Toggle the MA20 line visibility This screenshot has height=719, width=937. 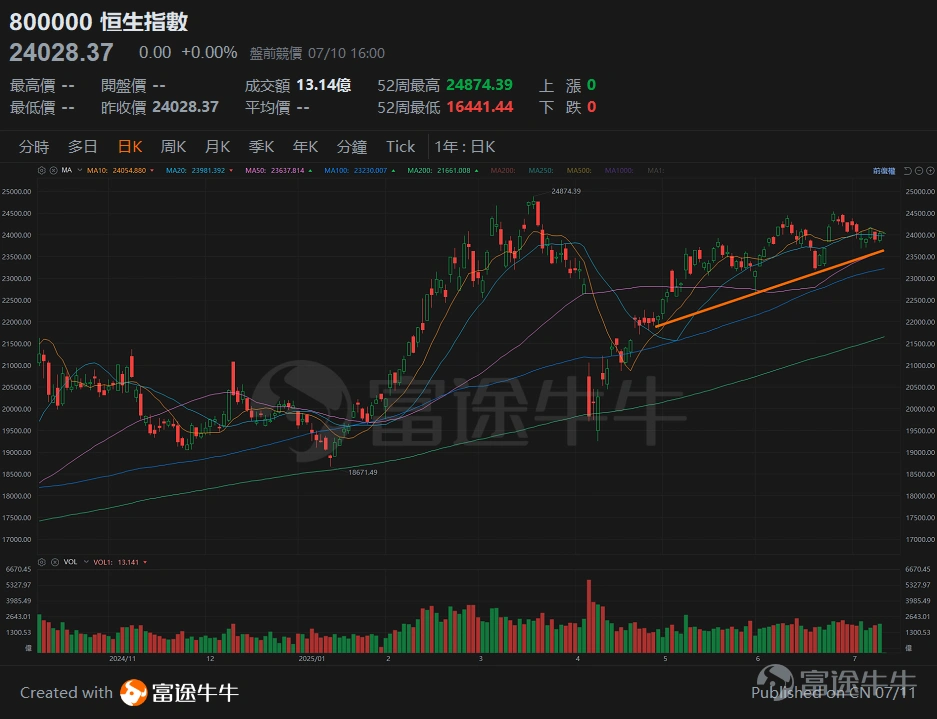tap(230, 170)
